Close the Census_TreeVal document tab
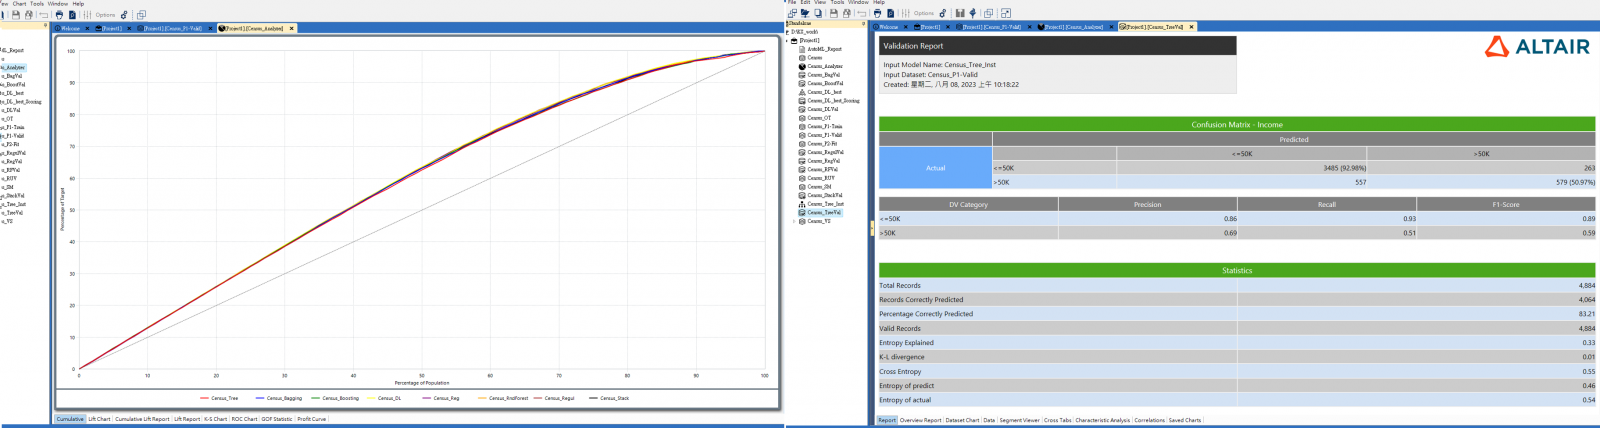 tap(1191, 27)
